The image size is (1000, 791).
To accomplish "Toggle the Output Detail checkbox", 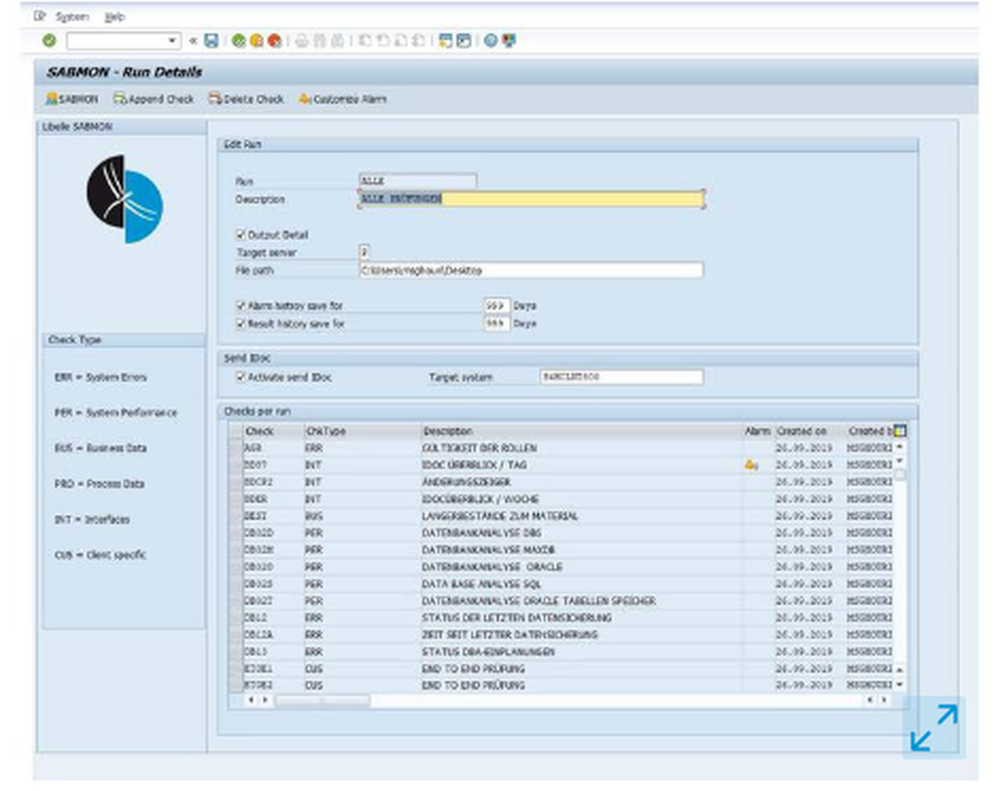I will (240, 235).
